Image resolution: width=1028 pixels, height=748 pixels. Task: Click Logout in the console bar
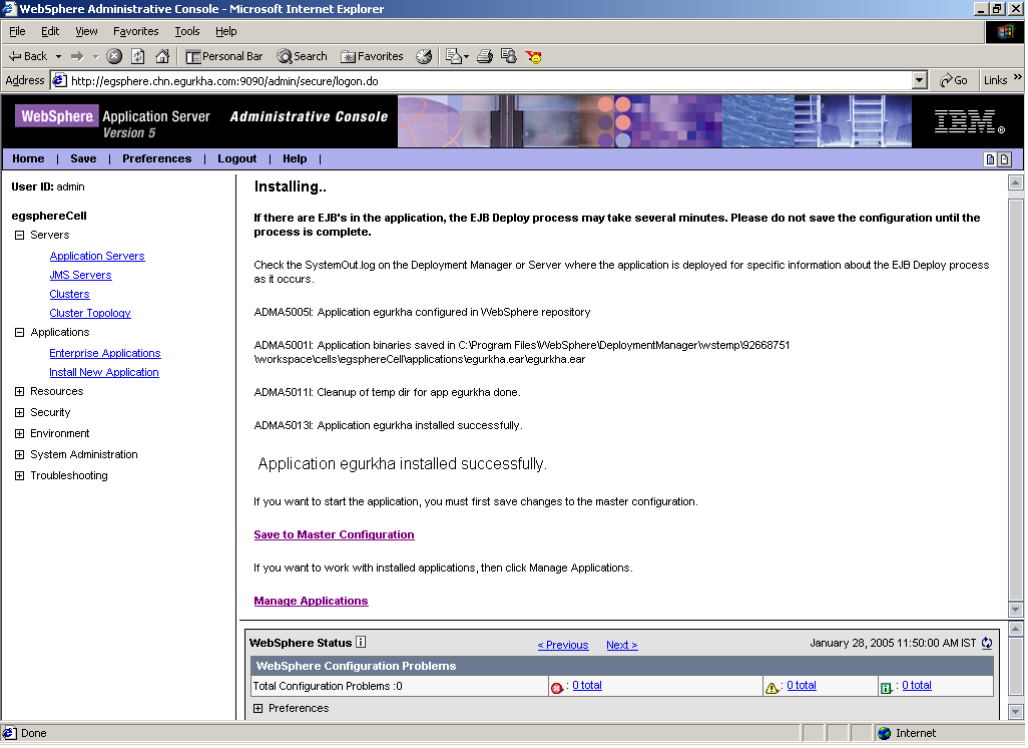pos(237,159)
